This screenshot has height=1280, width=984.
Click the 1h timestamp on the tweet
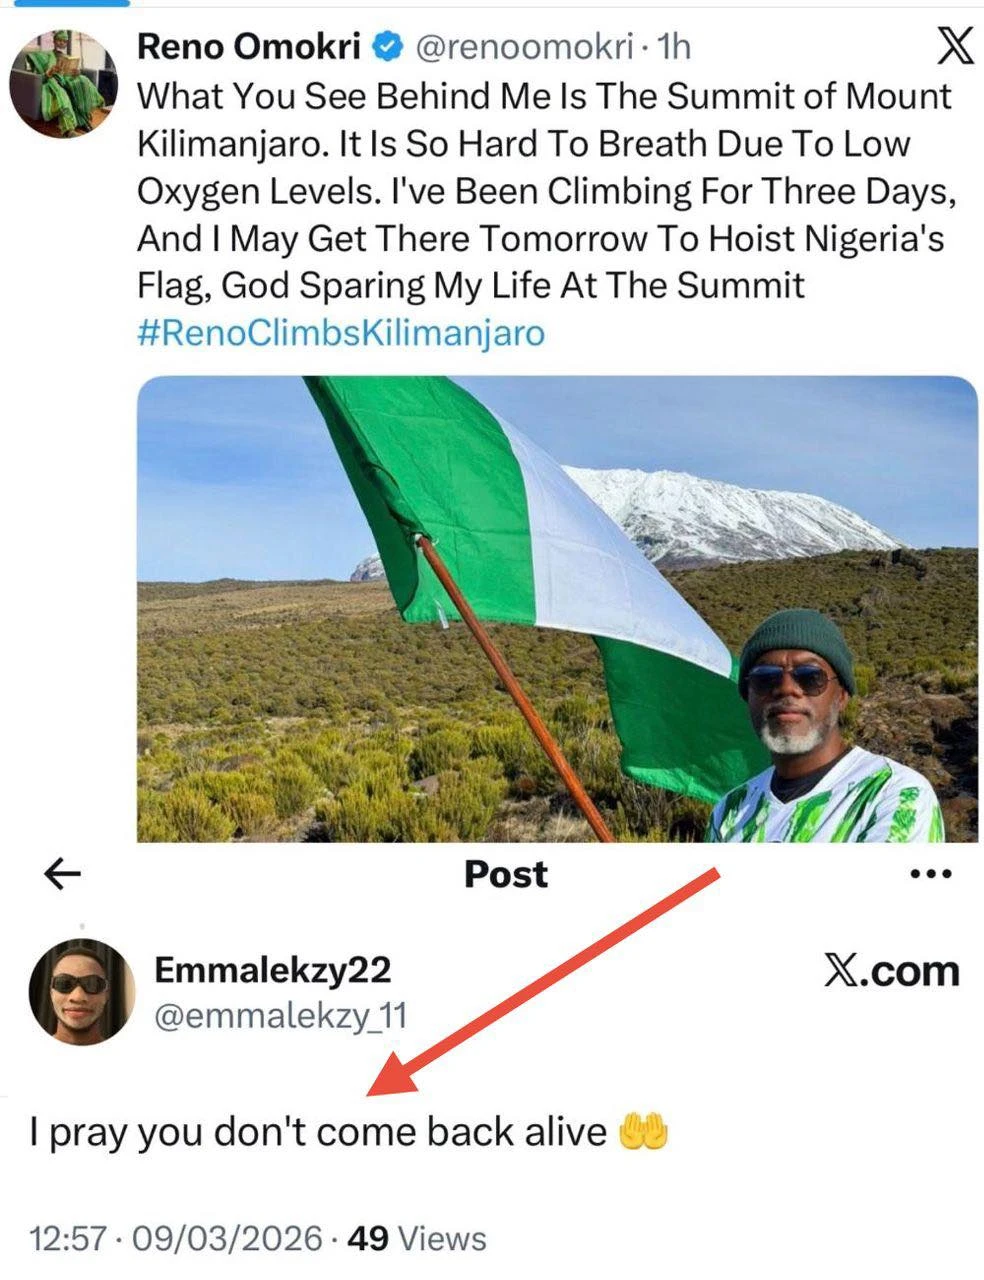click(x=676, y=46)
